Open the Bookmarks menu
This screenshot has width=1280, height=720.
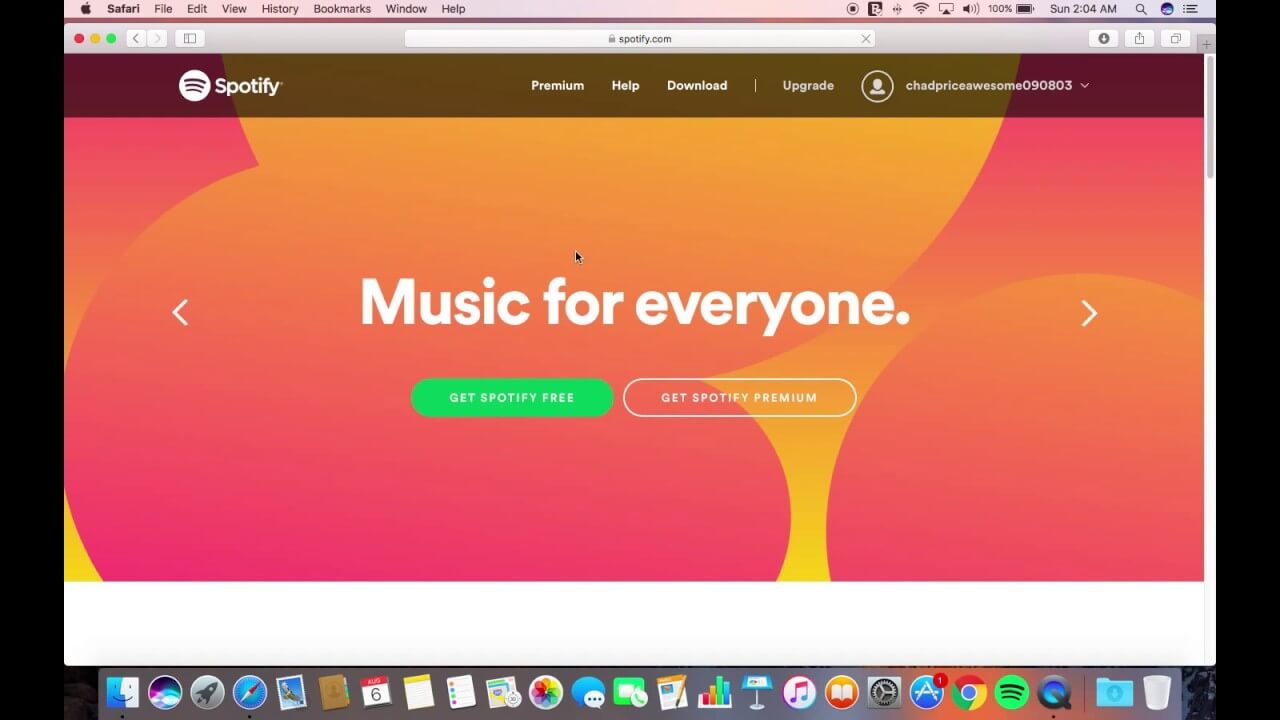click(342, 9)
